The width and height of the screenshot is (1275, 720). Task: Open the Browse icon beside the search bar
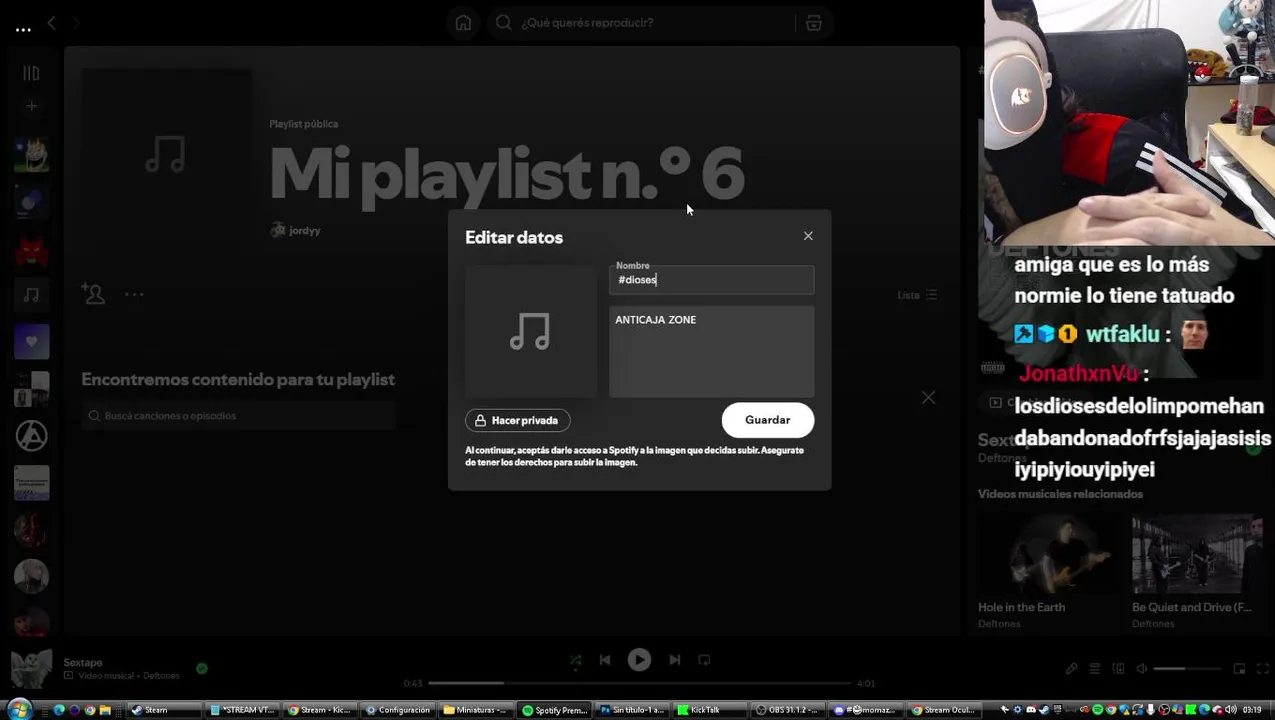click(x=814, y=23)
